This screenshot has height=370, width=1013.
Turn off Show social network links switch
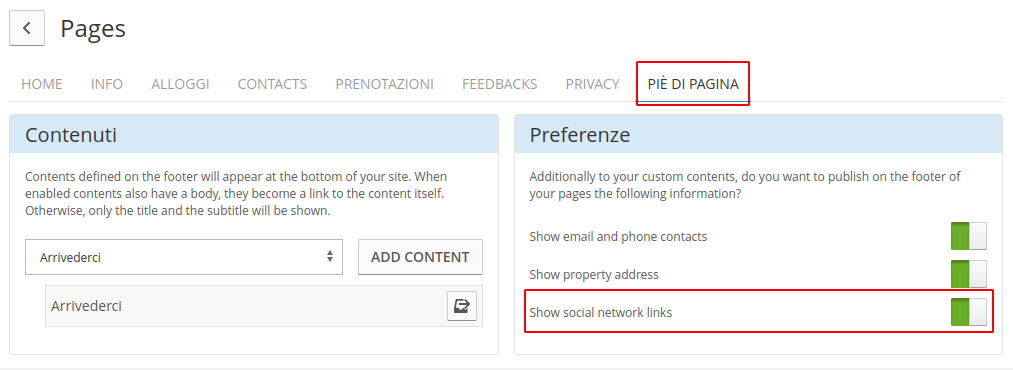pos(968,313)
